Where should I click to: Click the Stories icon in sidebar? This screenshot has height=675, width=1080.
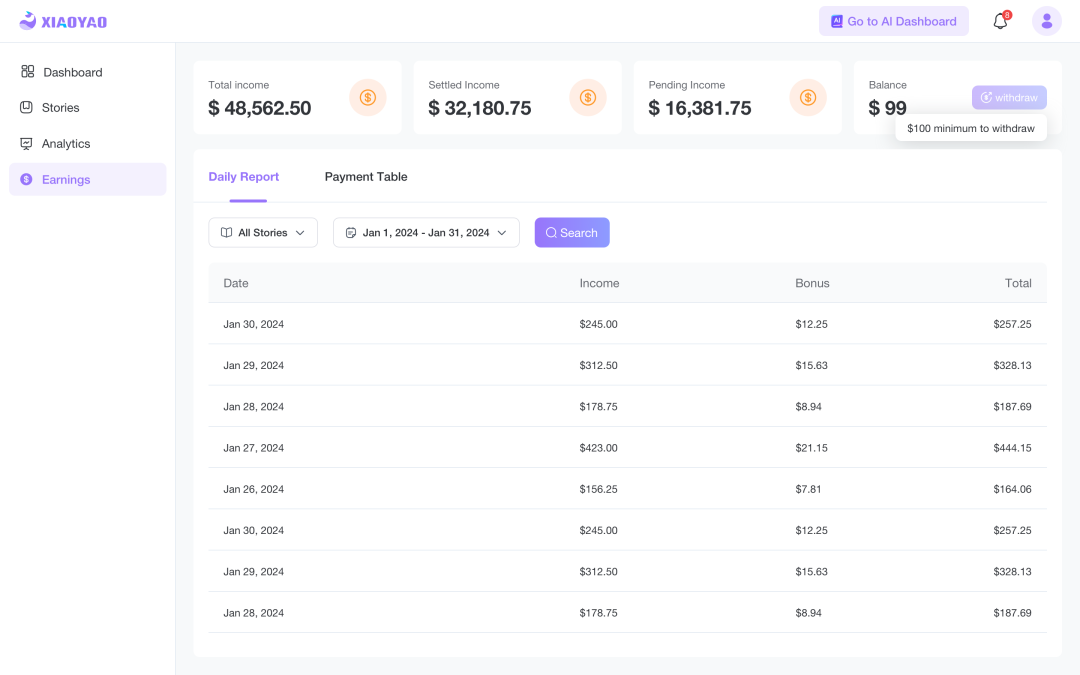coord(27,108)
